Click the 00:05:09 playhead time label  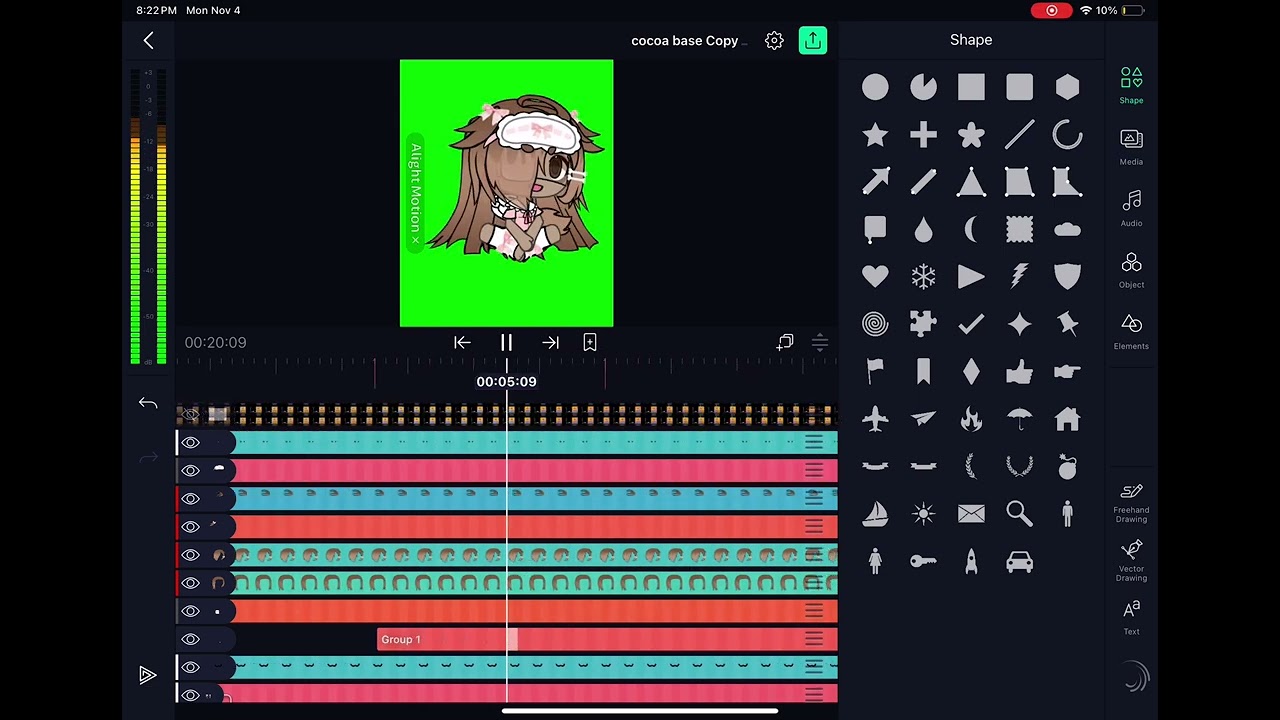click(x=506, y=381)
